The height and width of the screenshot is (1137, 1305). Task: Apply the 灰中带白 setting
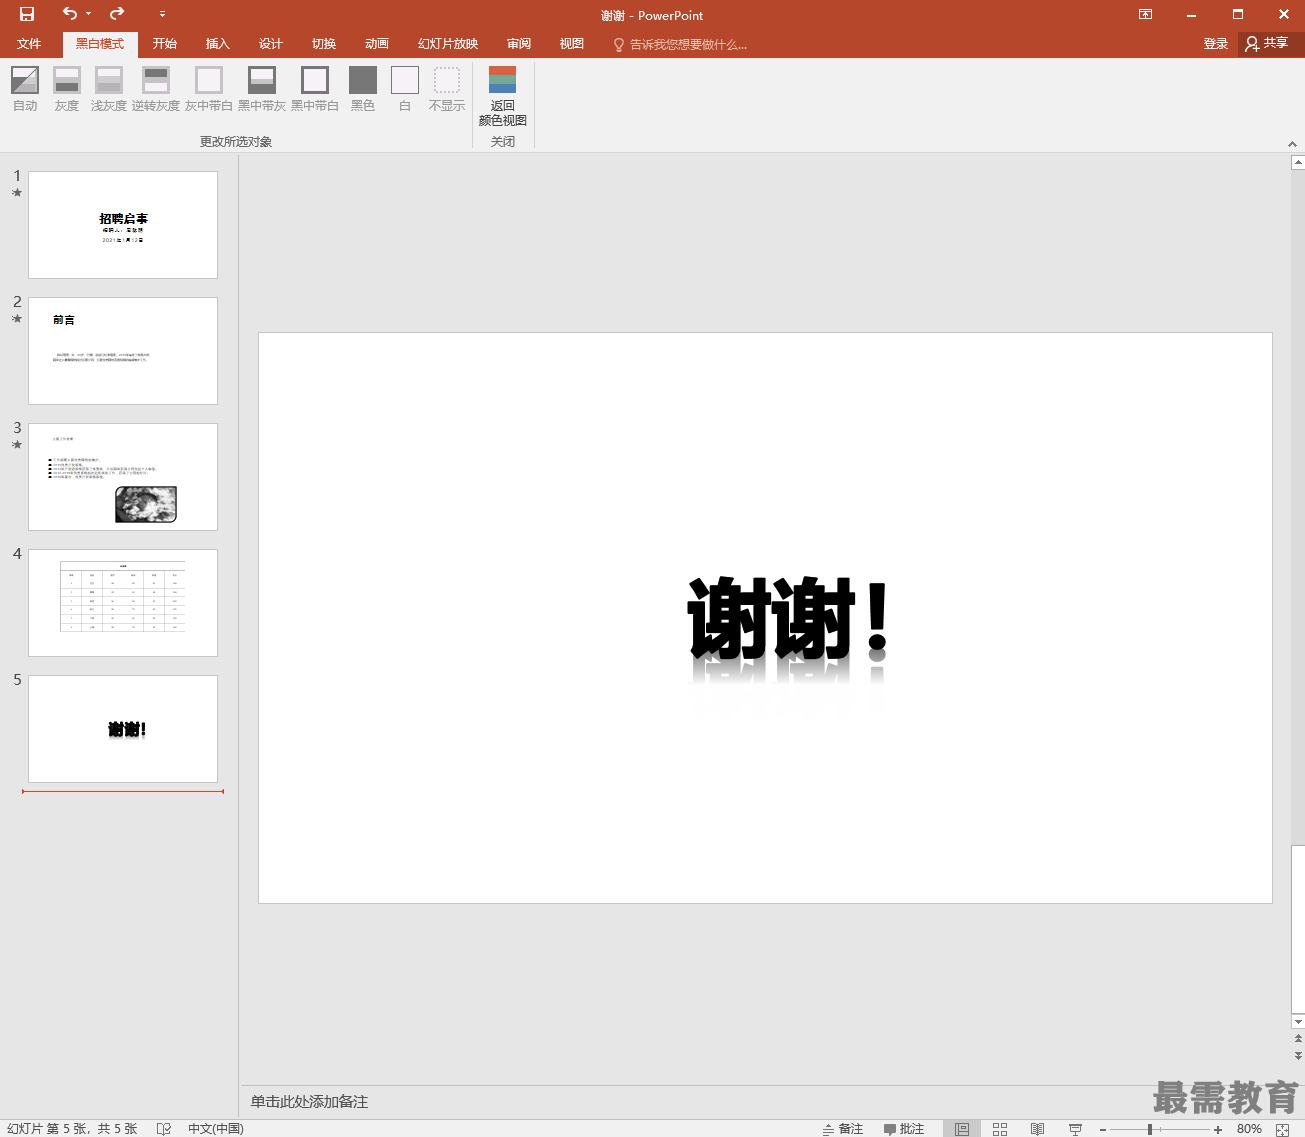(209, 88)
